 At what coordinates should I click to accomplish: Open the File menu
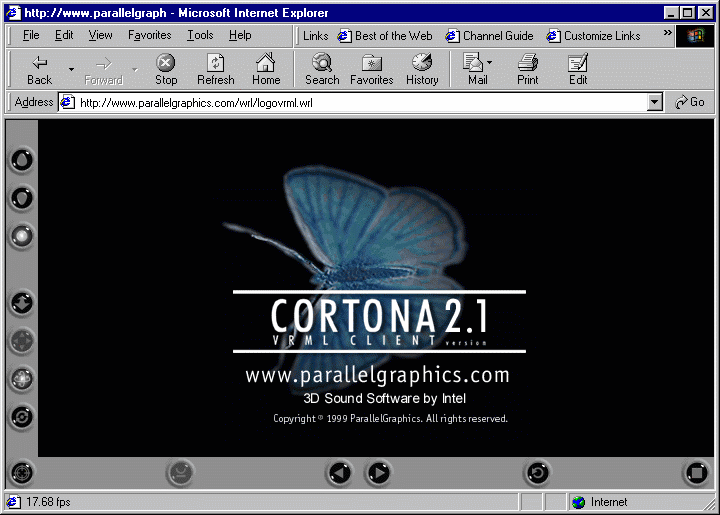coord(31,35)
